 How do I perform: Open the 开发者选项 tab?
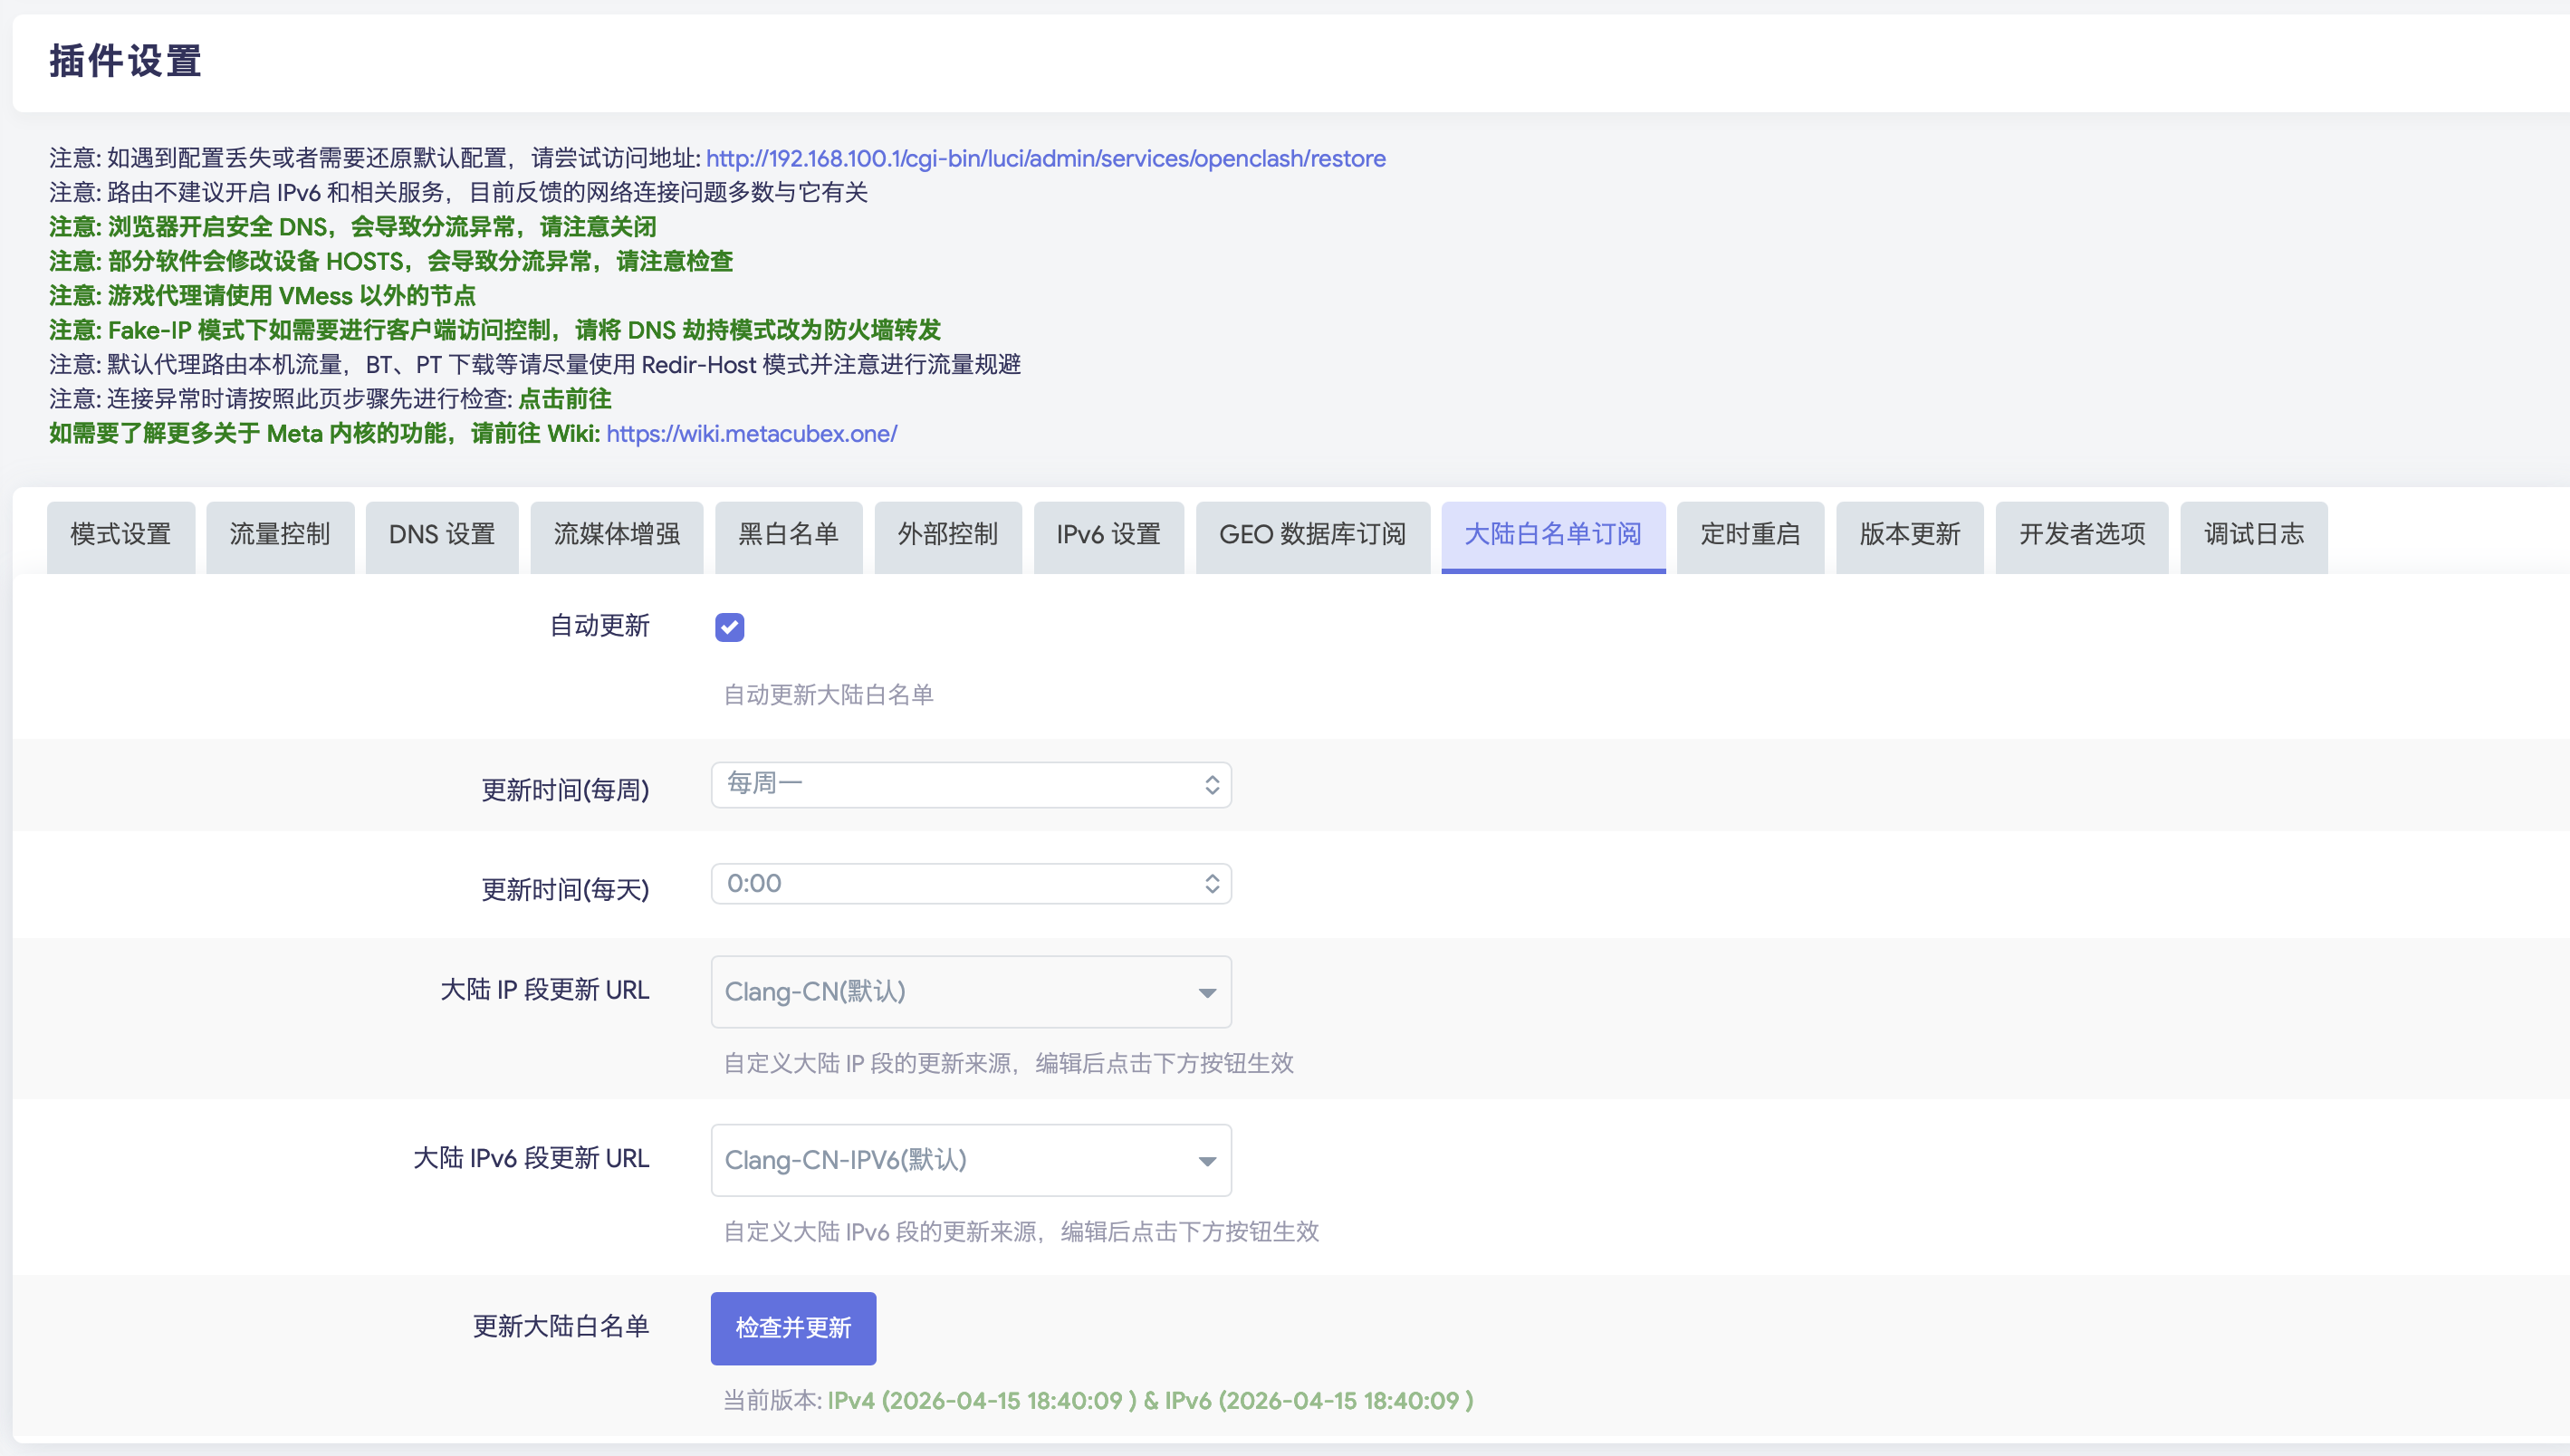tap(2081, 536)
